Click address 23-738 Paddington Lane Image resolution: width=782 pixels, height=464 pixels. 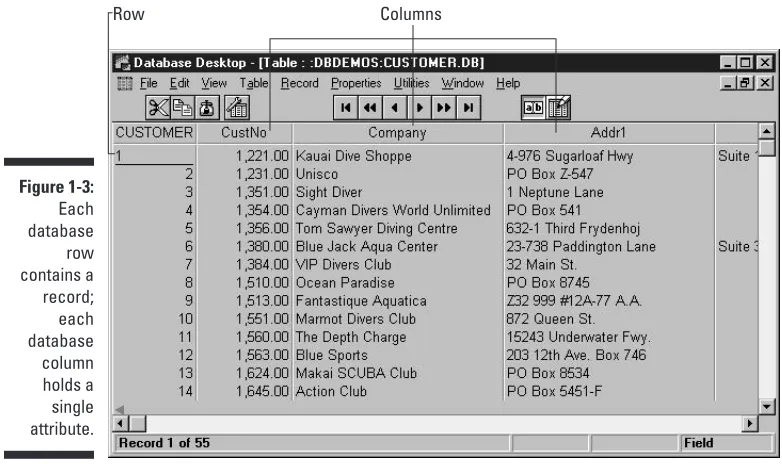(x=581, y=246)
